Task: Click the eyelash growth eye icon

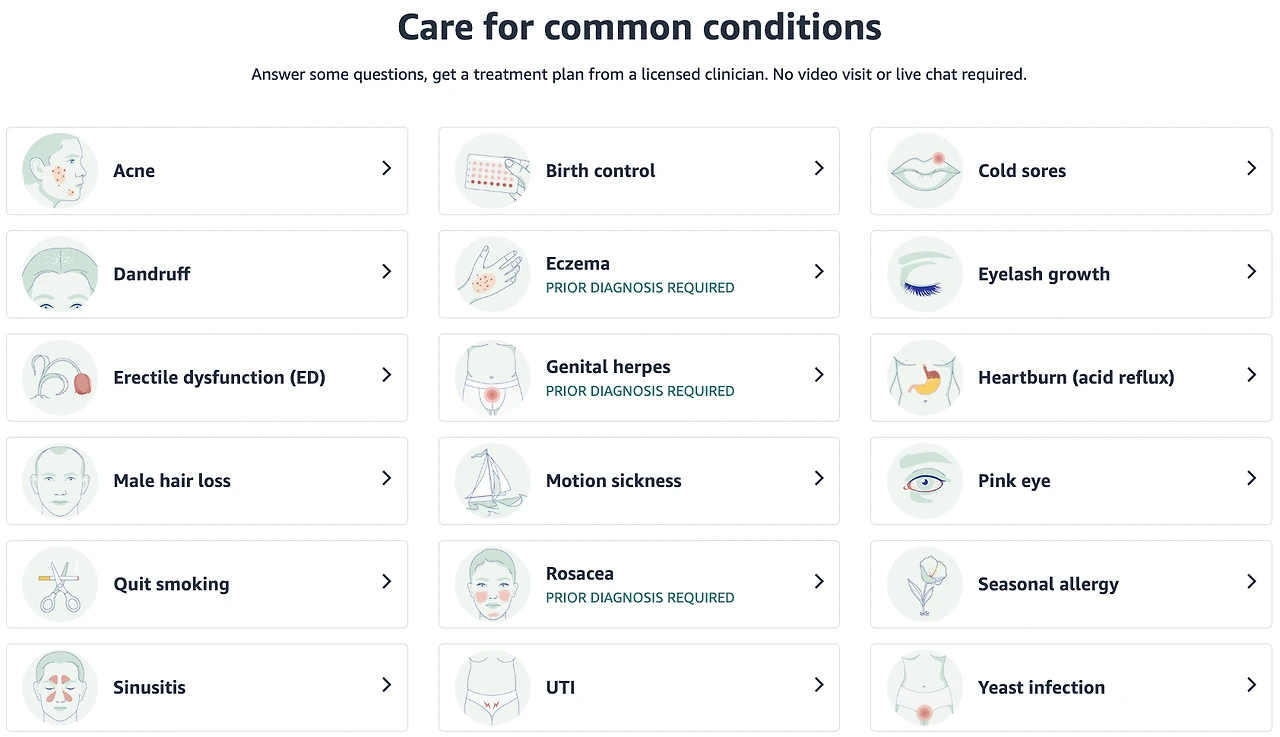Action: pos(925,274)
